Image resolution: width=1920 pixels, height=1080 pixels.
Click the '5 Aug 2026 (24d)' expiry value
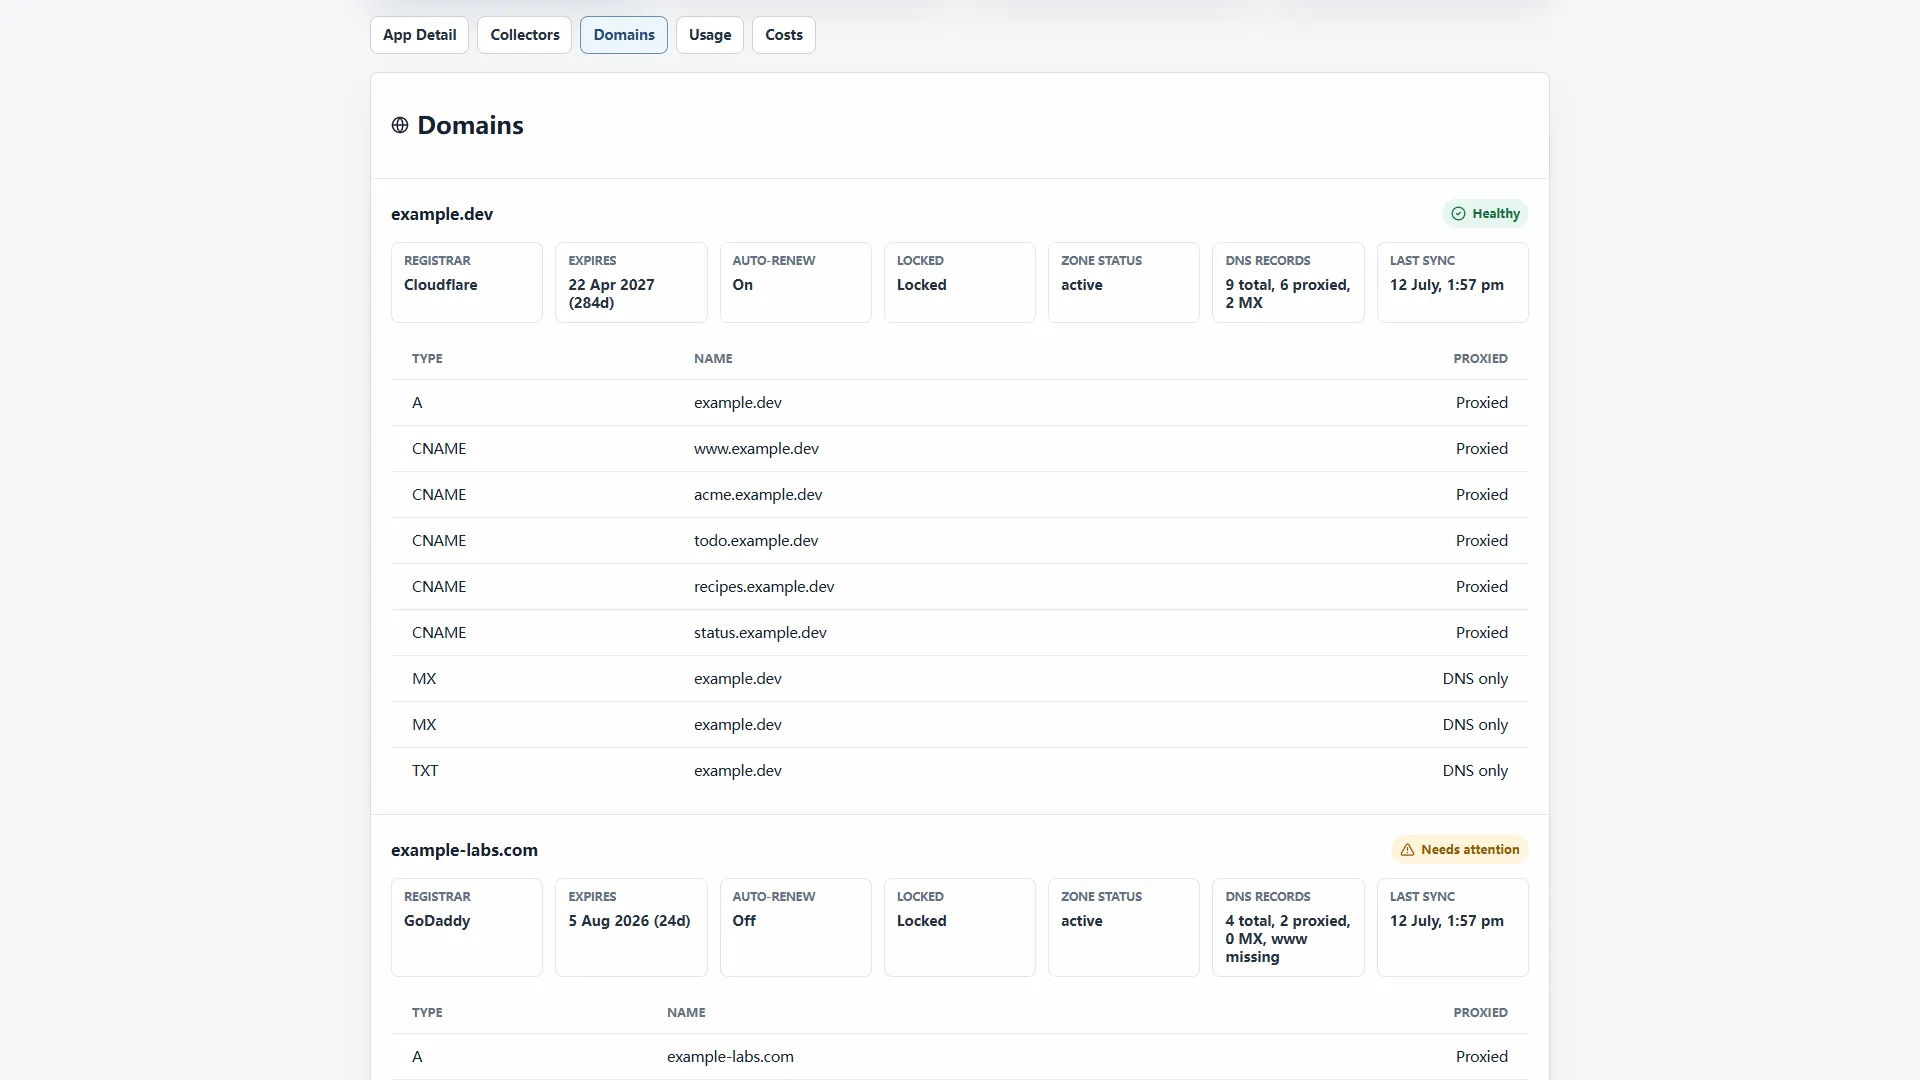629,921
